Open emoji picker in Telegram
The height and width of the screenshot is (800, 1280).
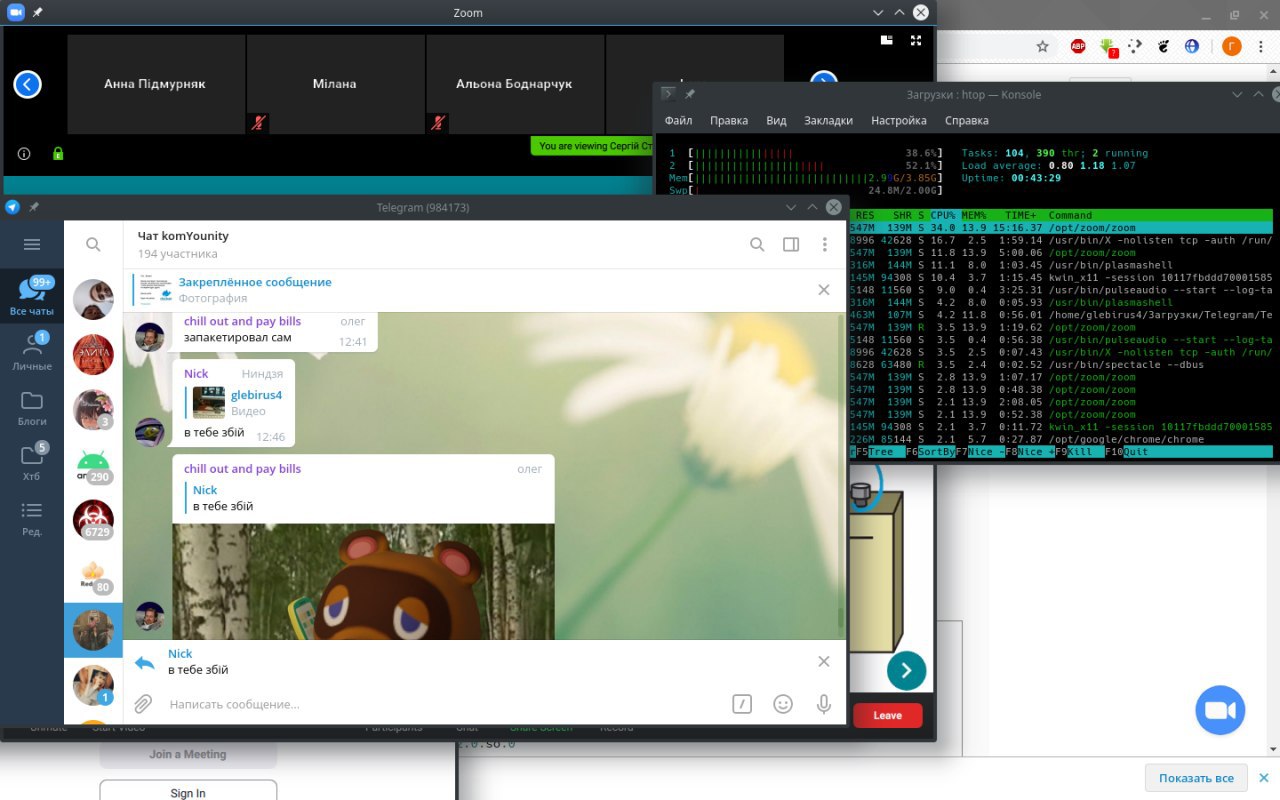783,704
